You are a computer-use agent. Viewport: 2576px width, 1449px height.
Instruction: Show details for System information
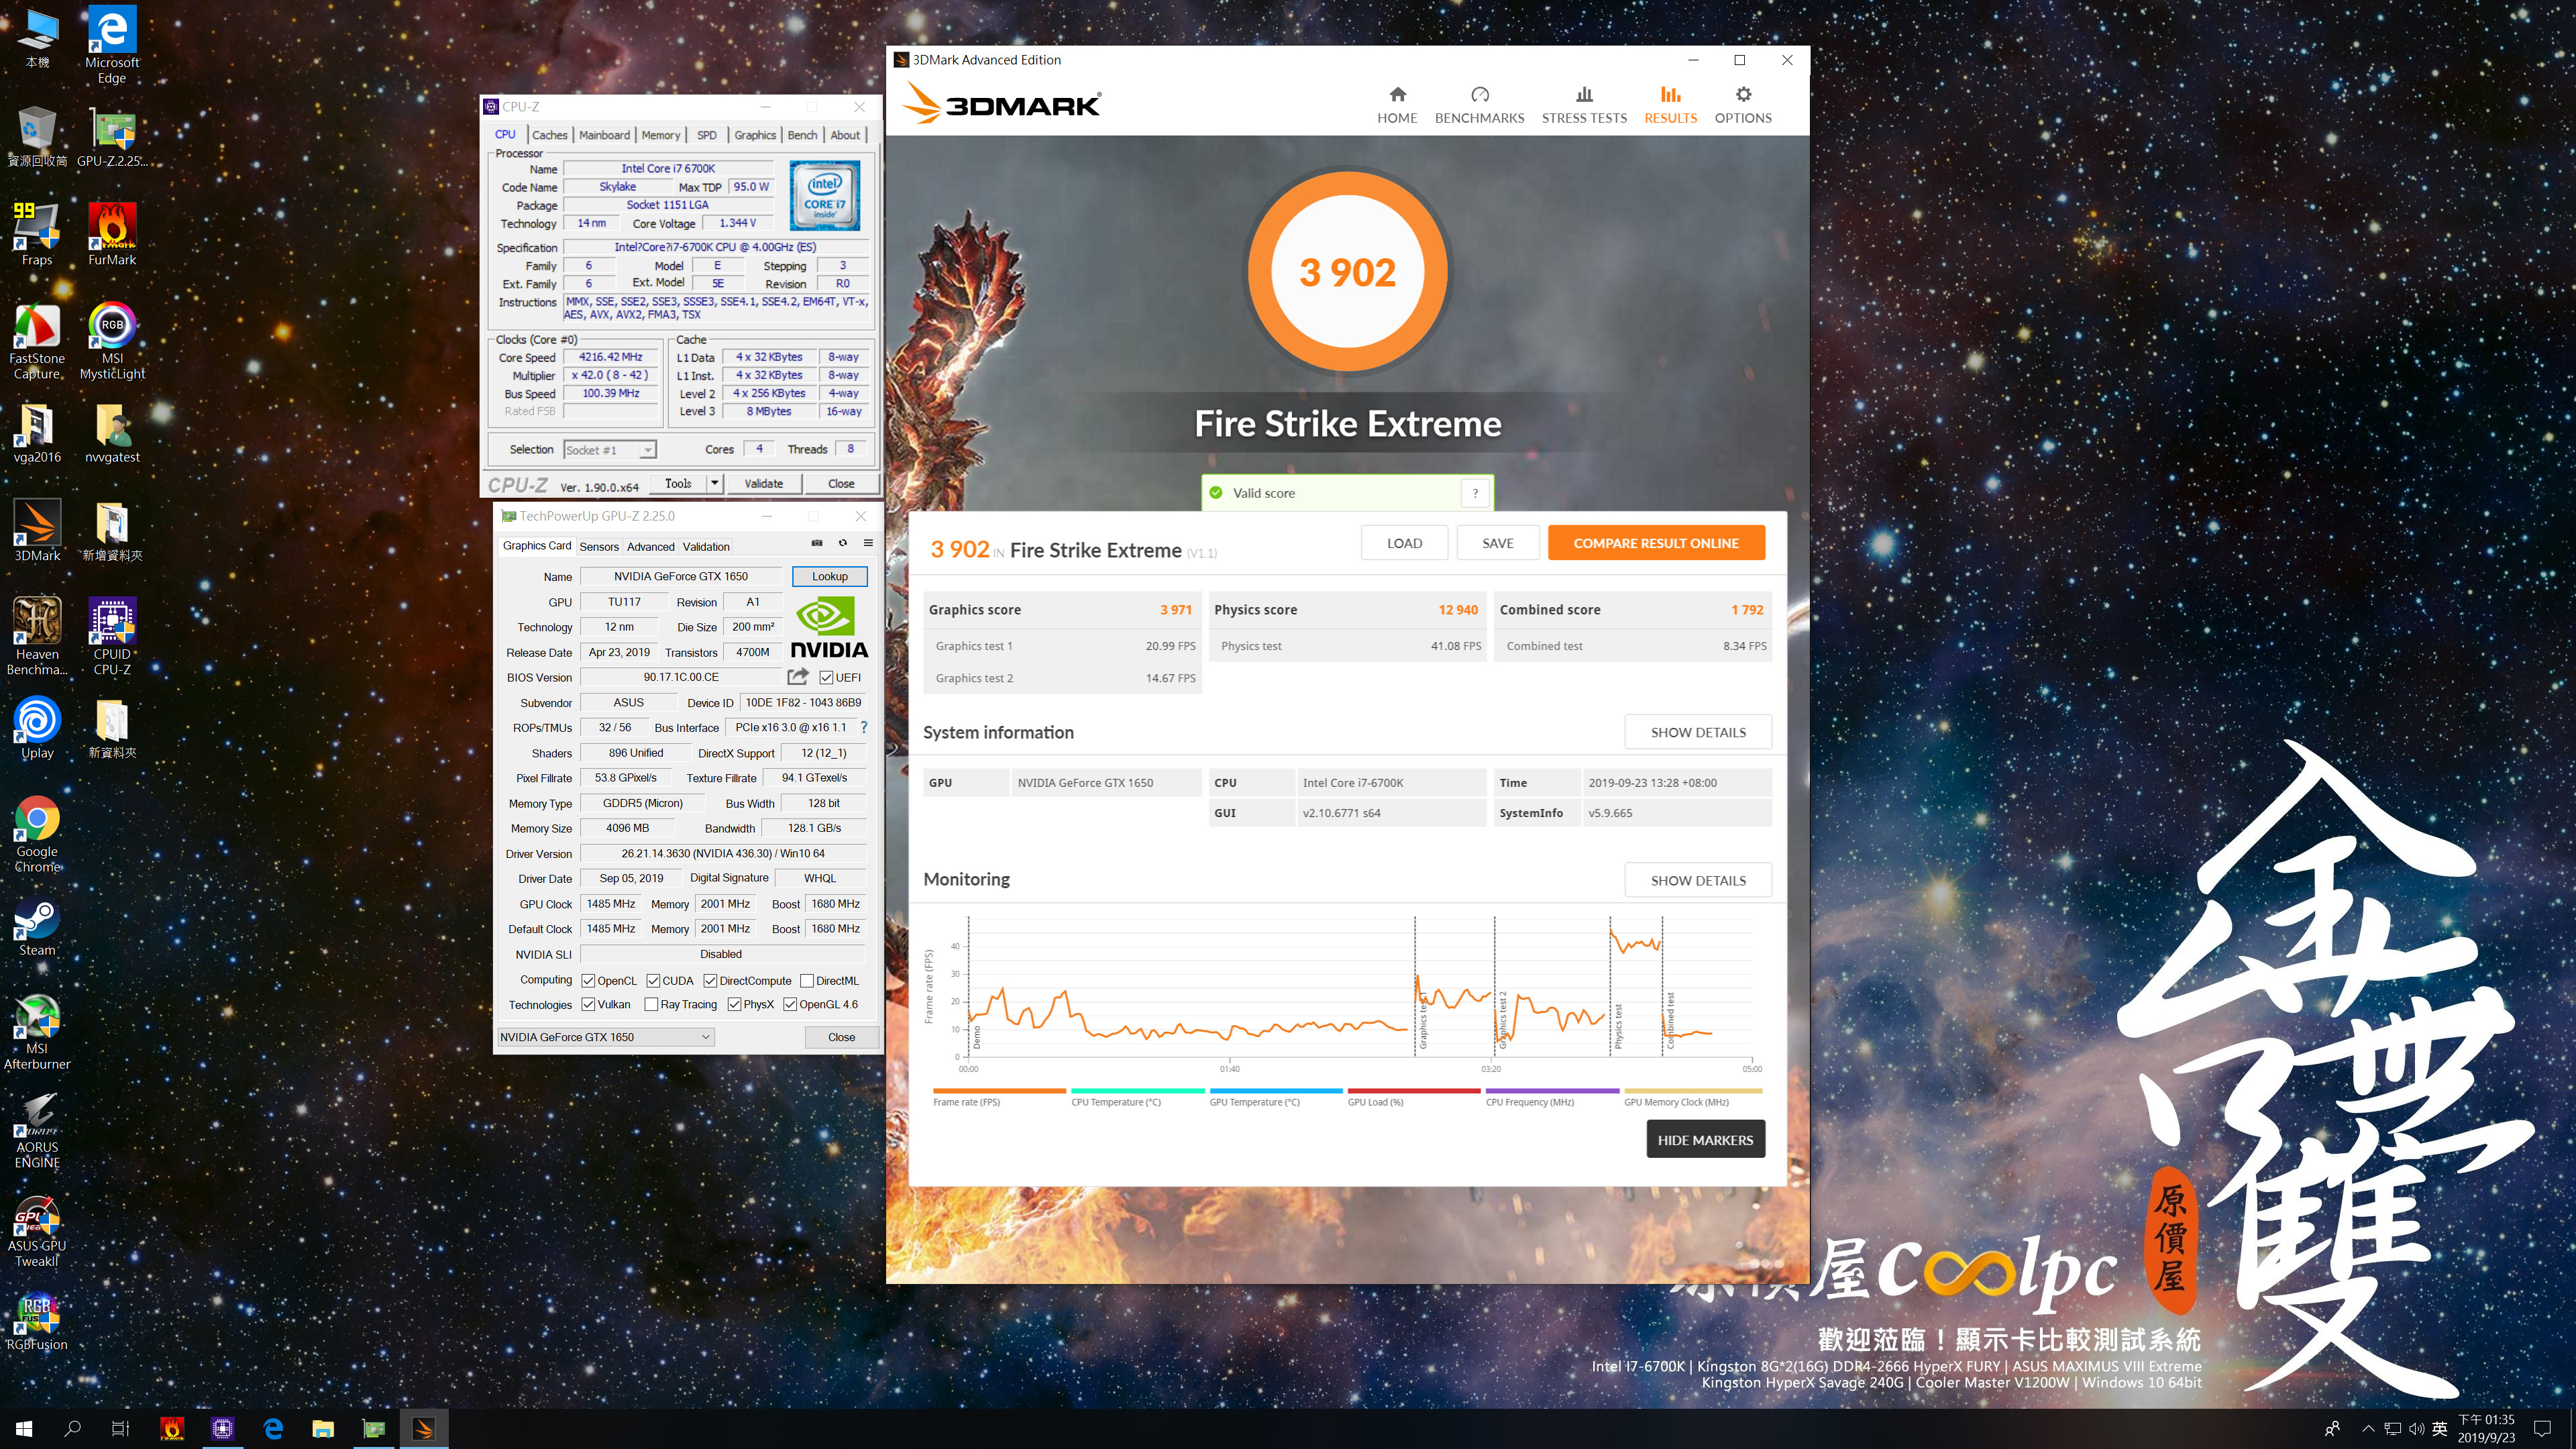(1698, 732)
